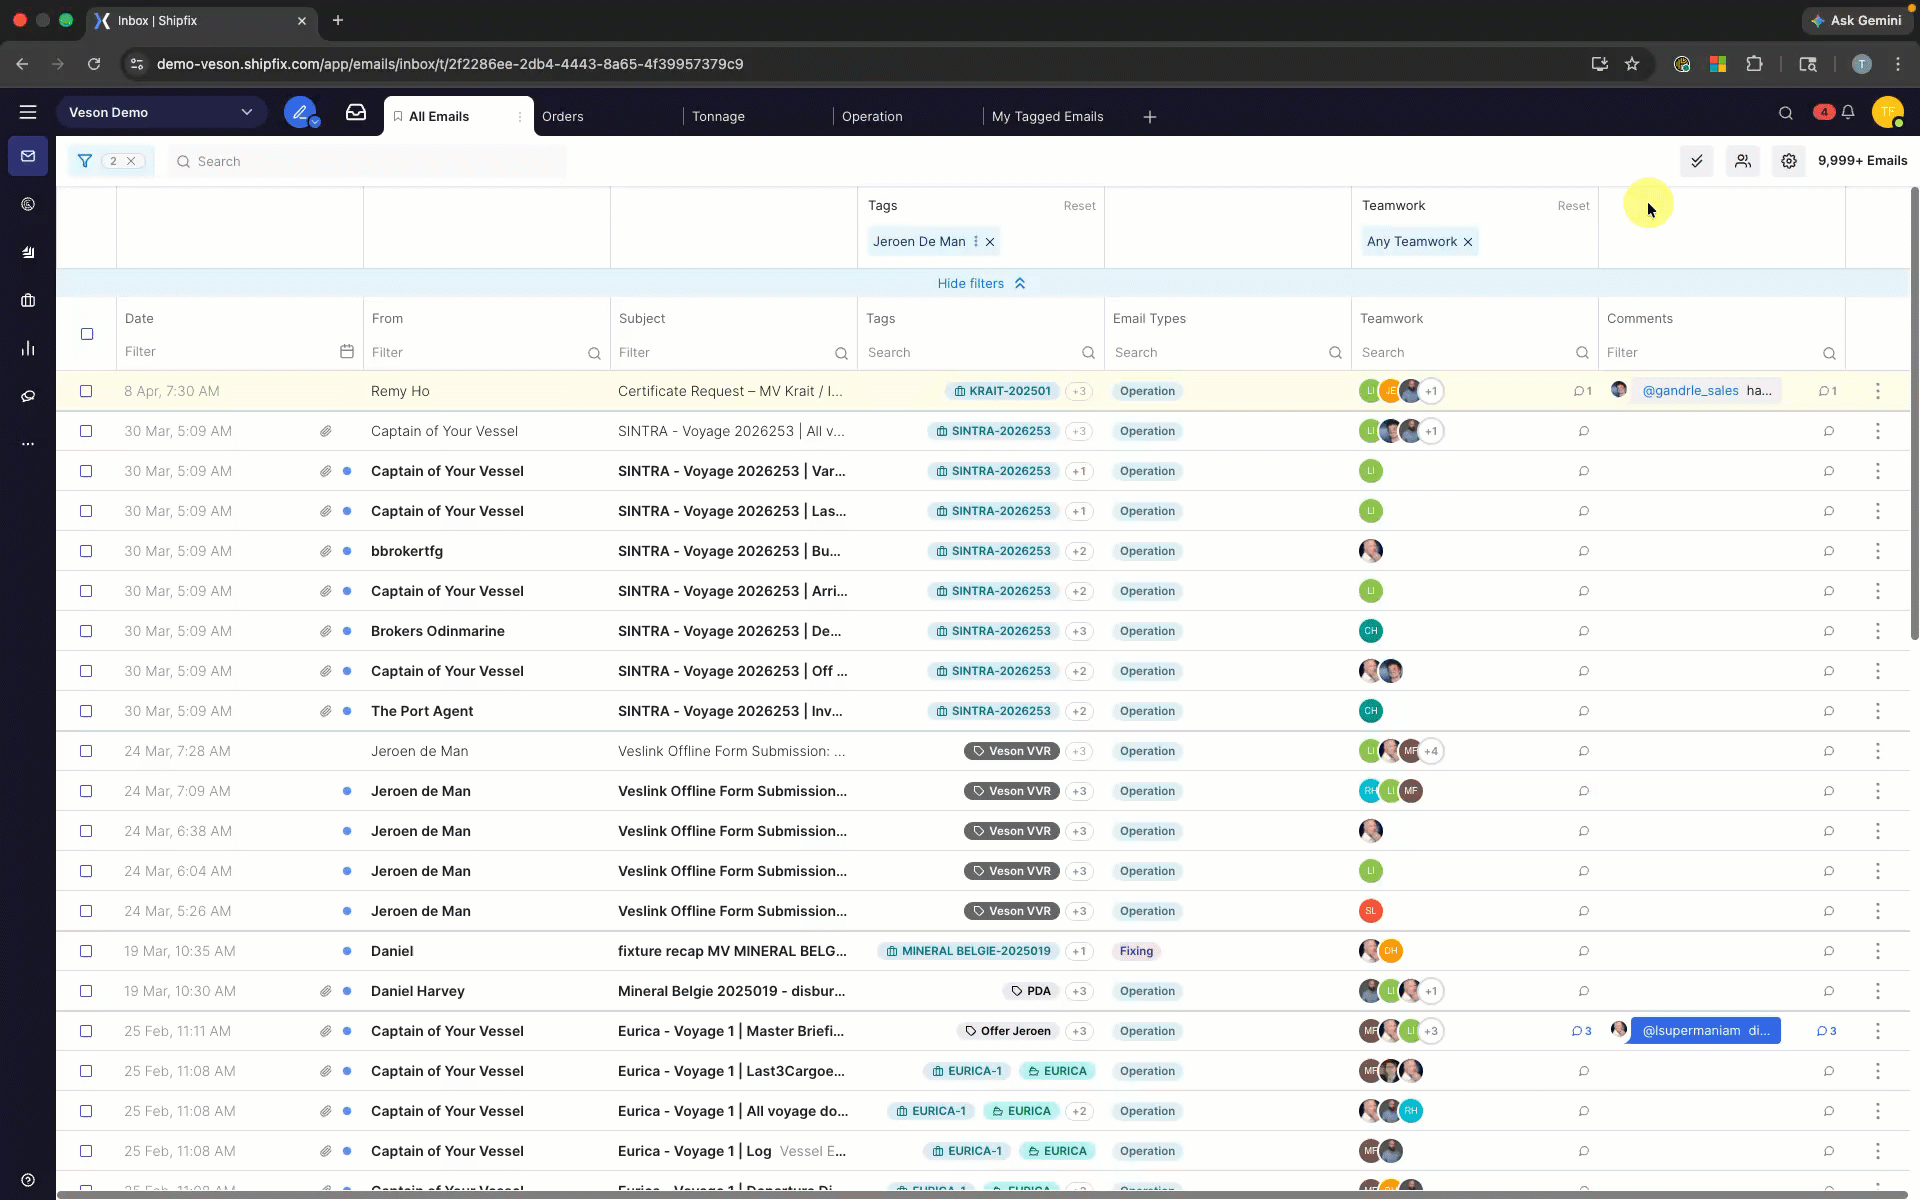Click the Subject column filter field
The width and height of the screenshot is (1920, 1200).
coord(733,352)
